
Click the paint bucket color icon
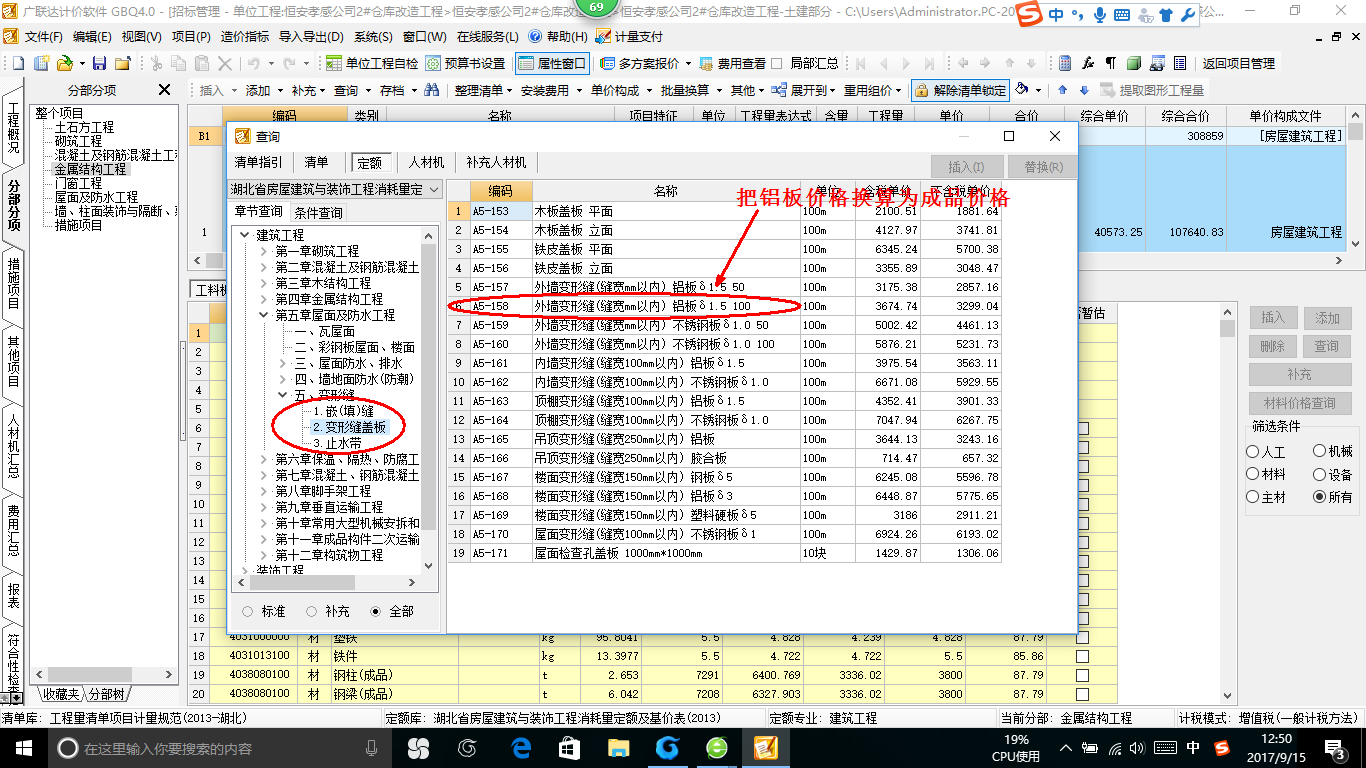[x=1022, y=90]
